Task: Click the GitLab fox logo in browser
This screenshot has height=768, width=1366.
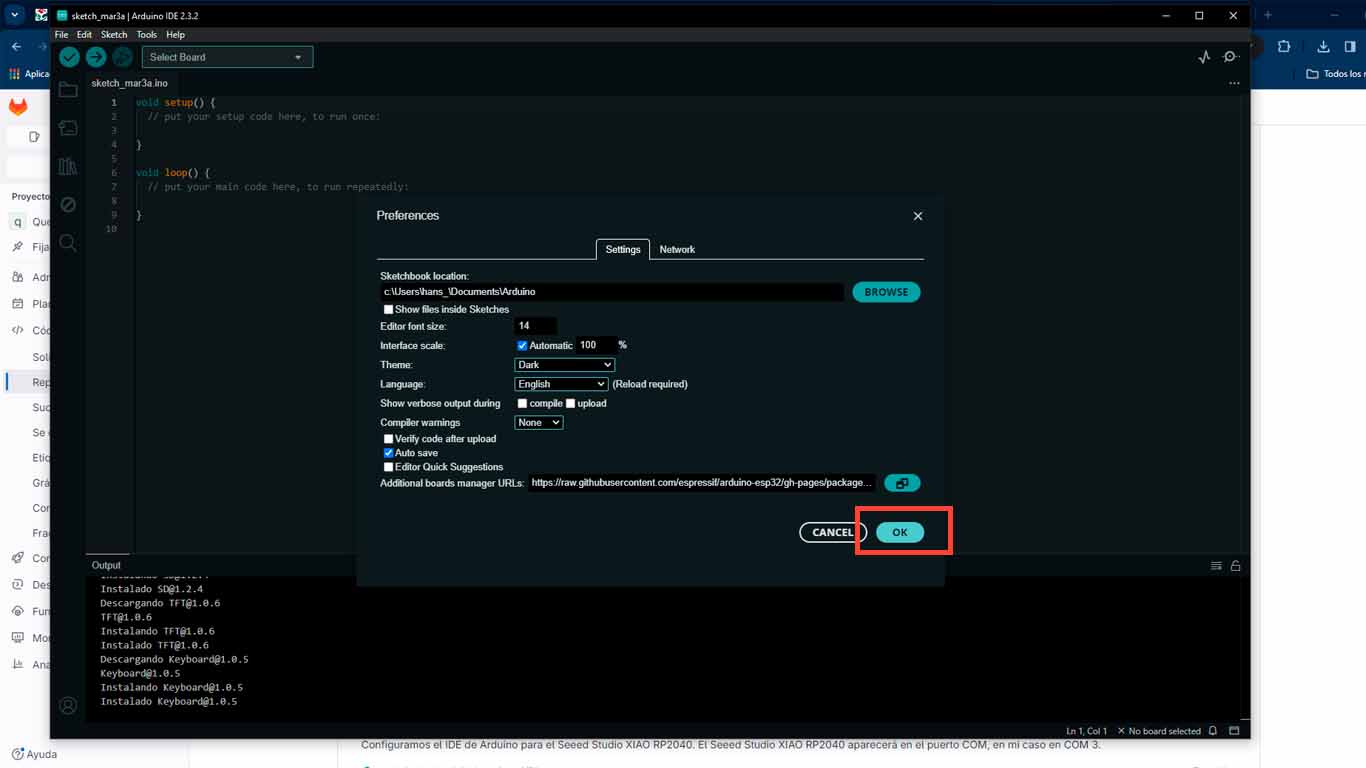Action: click(x=18, y=107)
